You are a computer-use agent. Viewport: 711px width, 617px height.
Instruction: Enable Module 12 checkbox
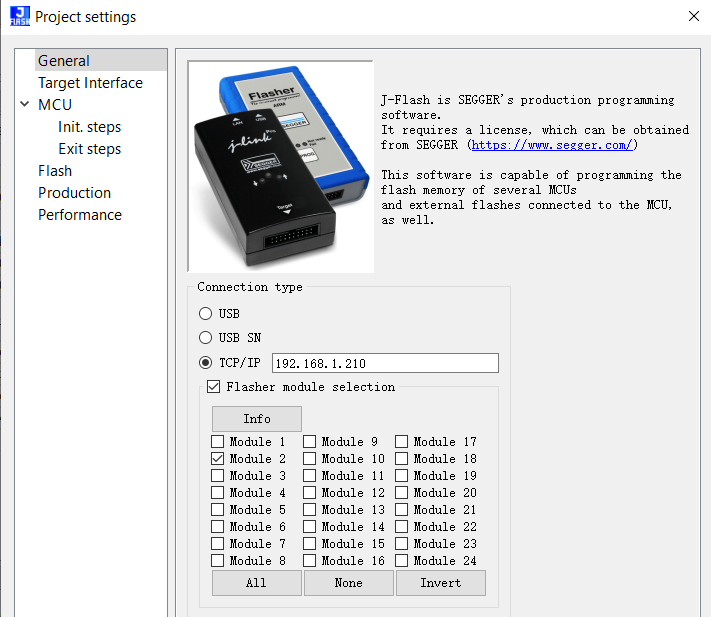310,492
